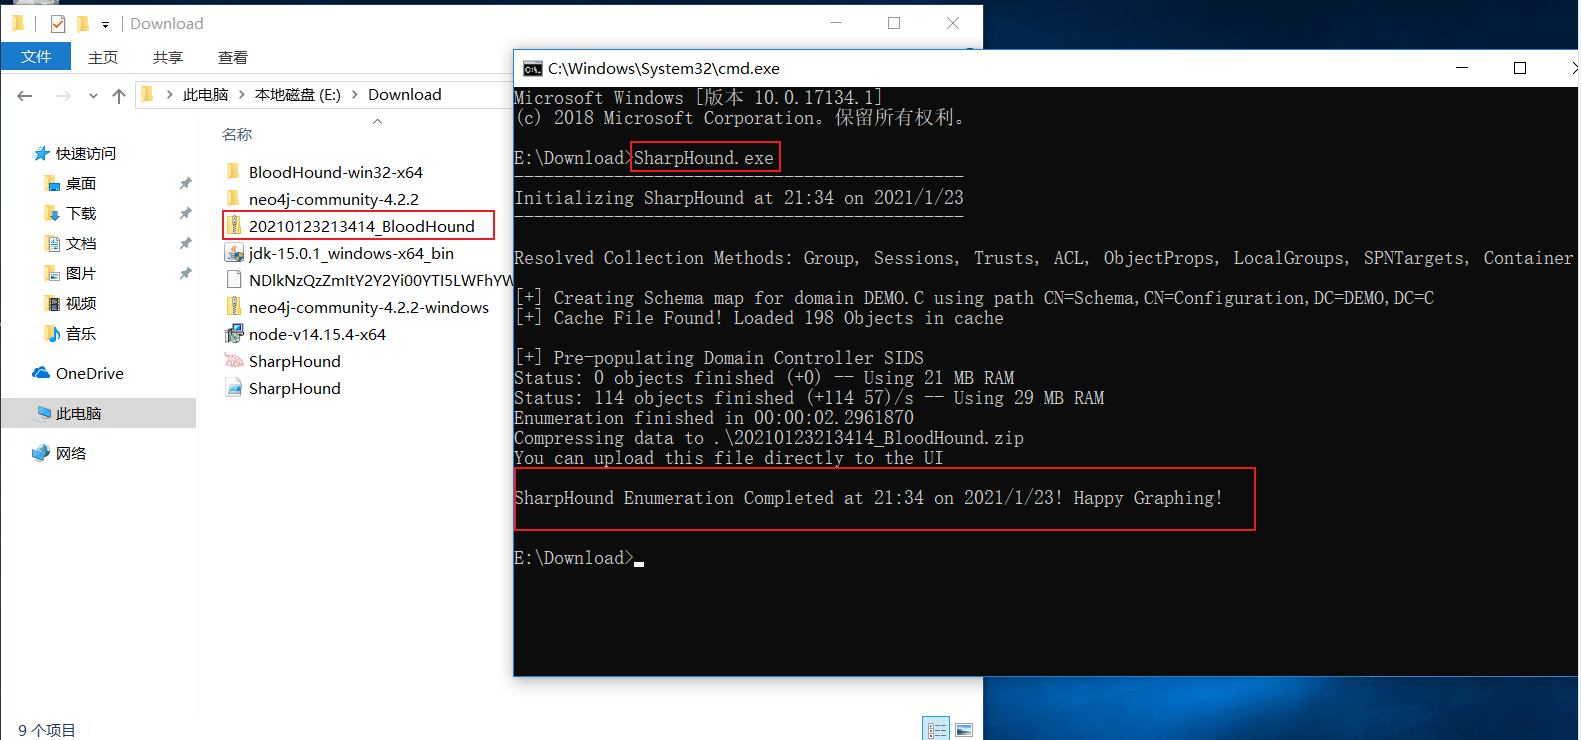Image resolution: width=1581 pixels, height=740 pixels.
Task: Open the 文件 menu tab
Action: [36, 57]
